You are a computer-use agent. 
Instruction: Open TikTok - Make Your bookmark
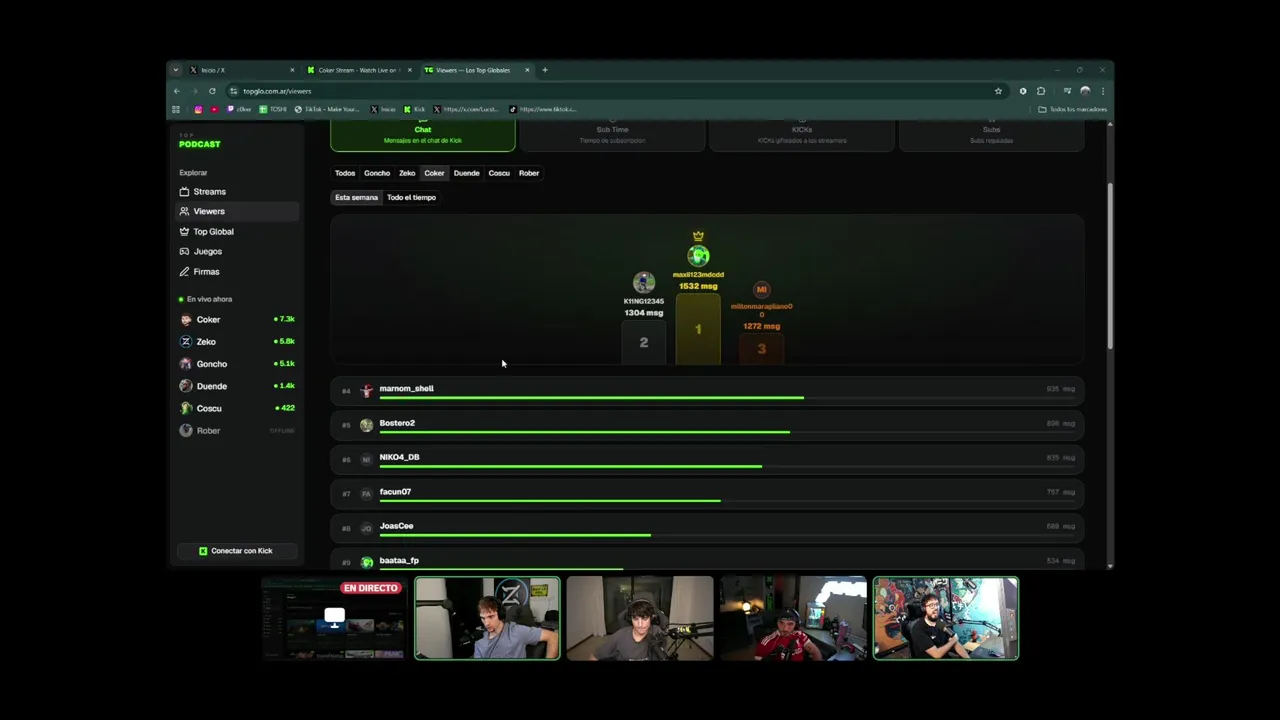327,109
